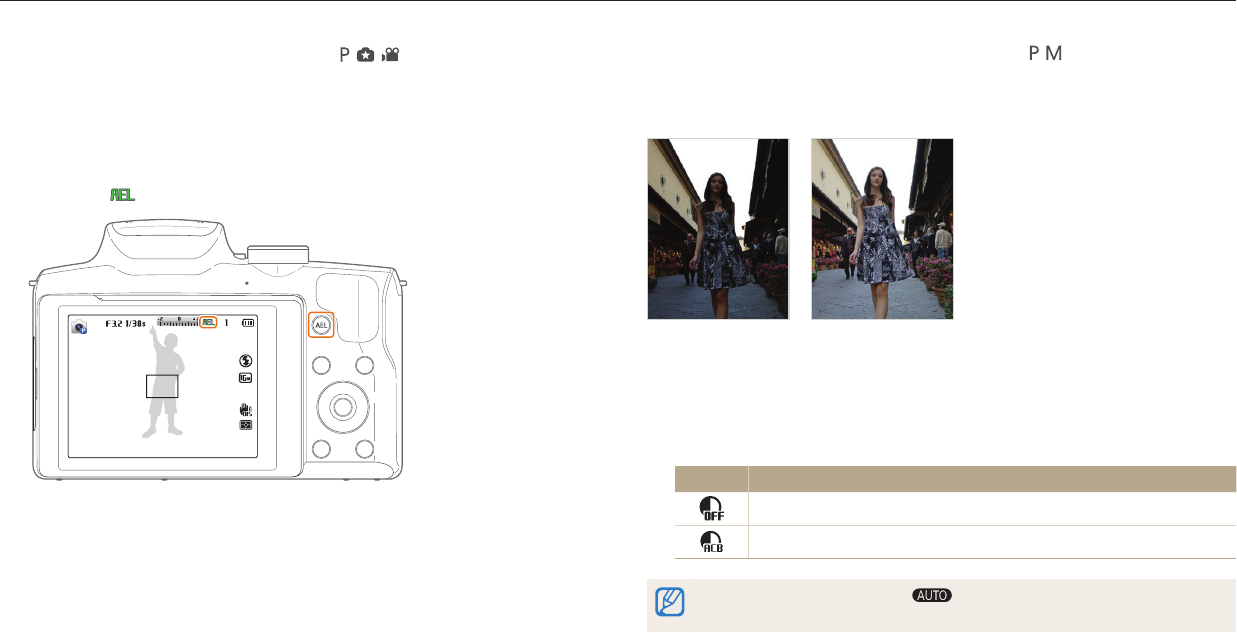Image resolution: width=1237 pixels, height=633 pixels.
Task: Select the ACB on option icon
Action: [712, 541]
